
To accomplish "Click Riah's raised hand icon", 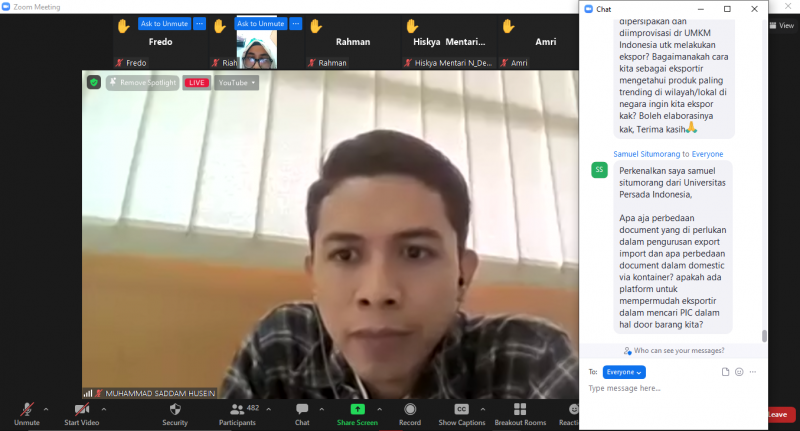I will coord(220,26).
